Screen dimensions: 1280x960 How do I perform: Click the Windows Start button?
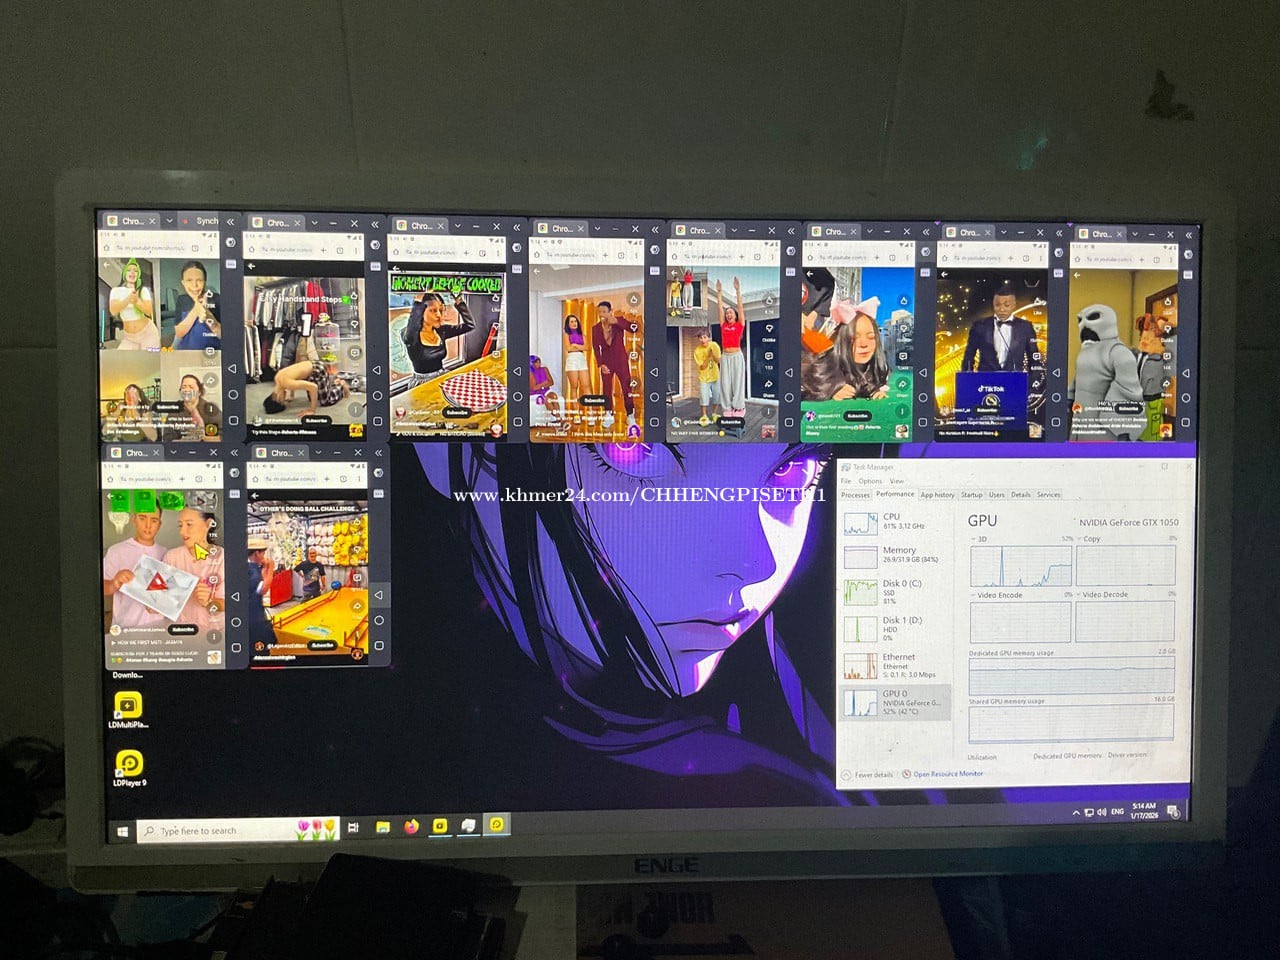(123, 831)
